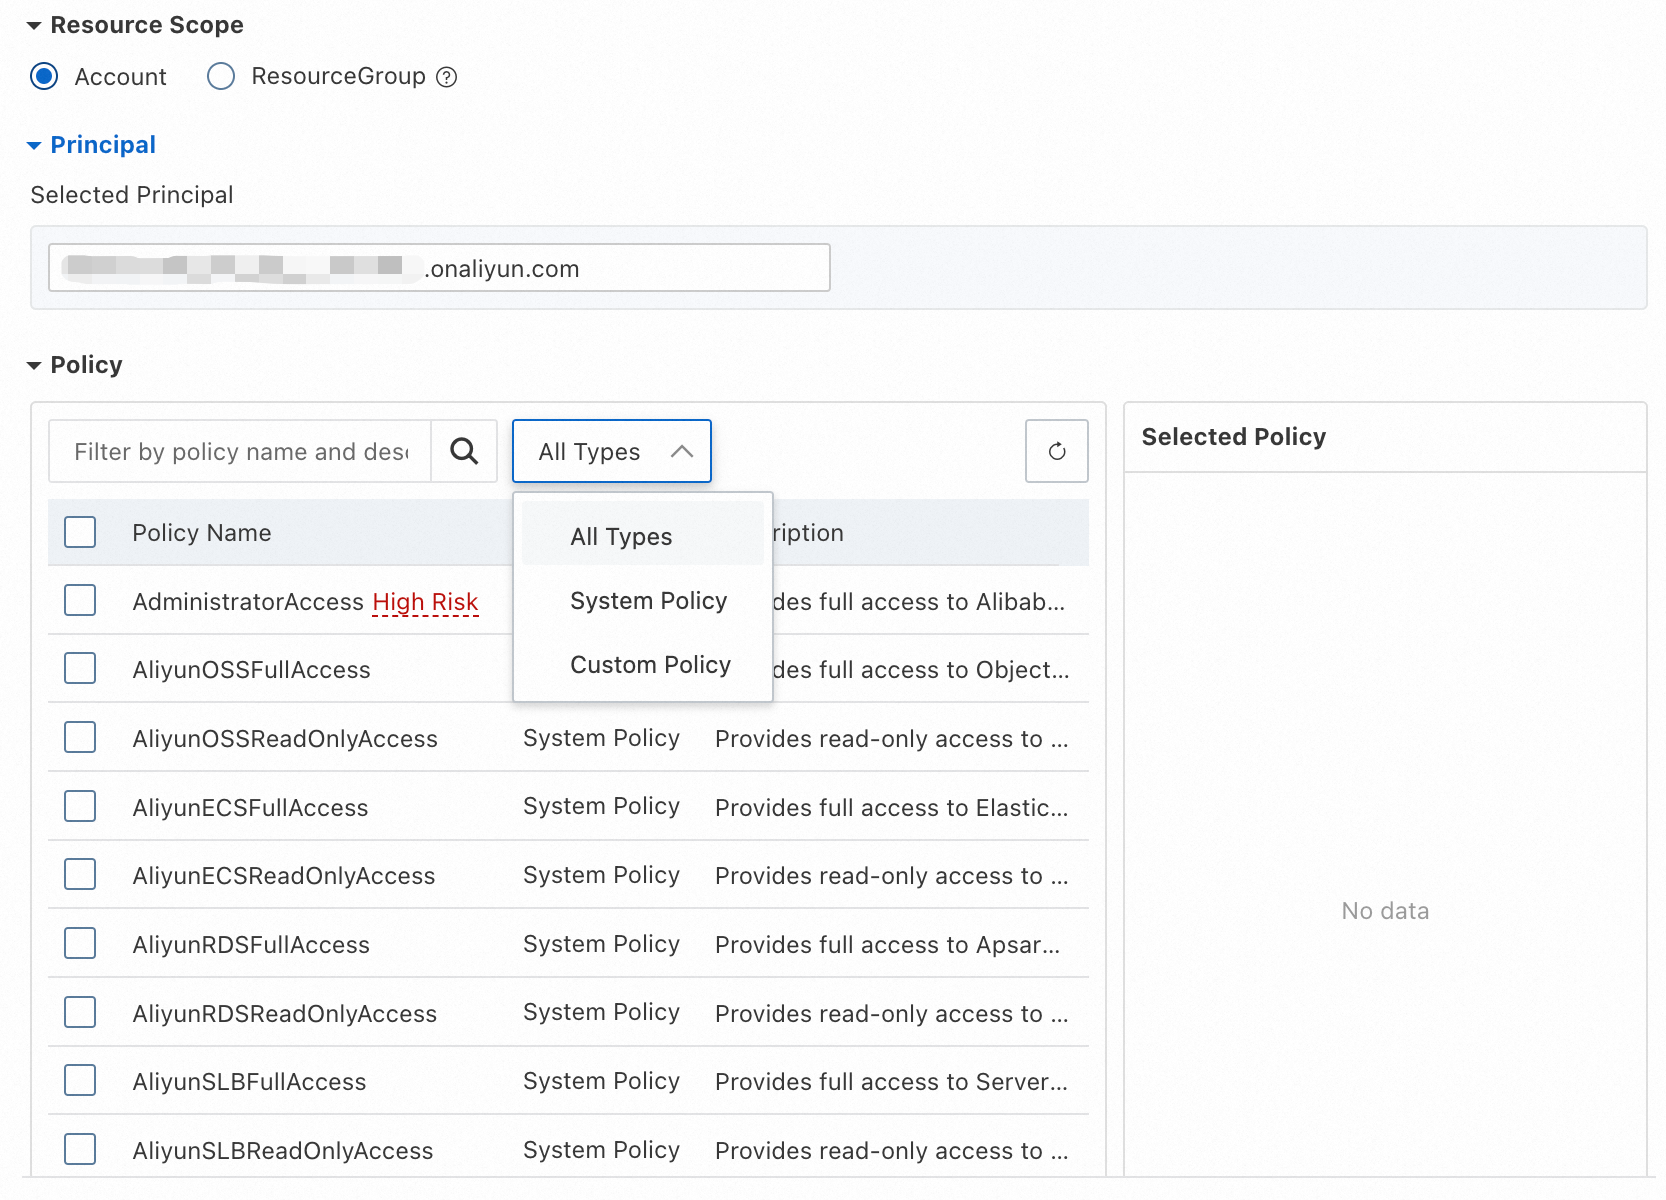
Task: Click the Selected Policy panel heading
Action: click(x=1233, y=437)
